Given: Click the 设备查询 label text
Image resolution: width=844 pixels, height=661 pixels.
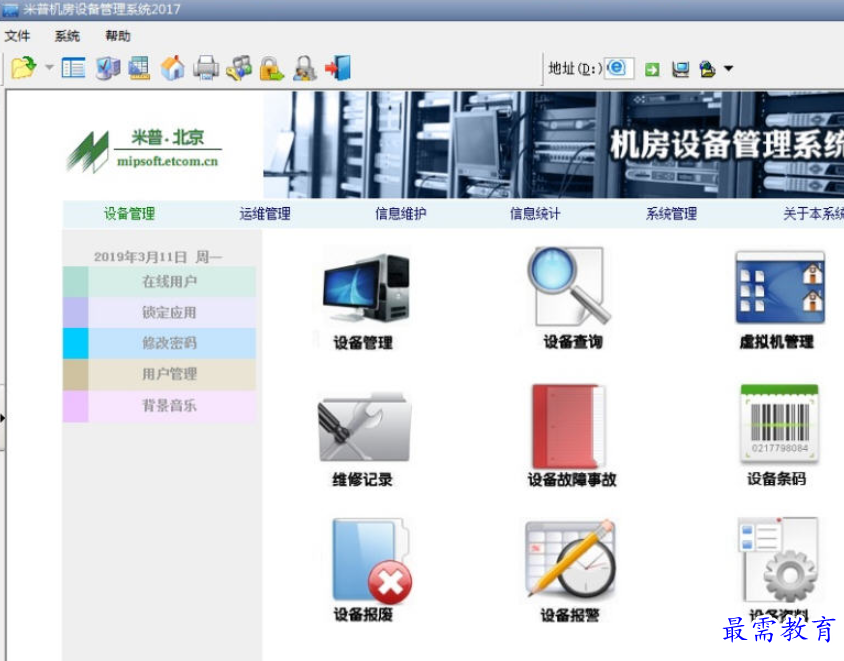Looking at the screenshot, I should point(573,341).
